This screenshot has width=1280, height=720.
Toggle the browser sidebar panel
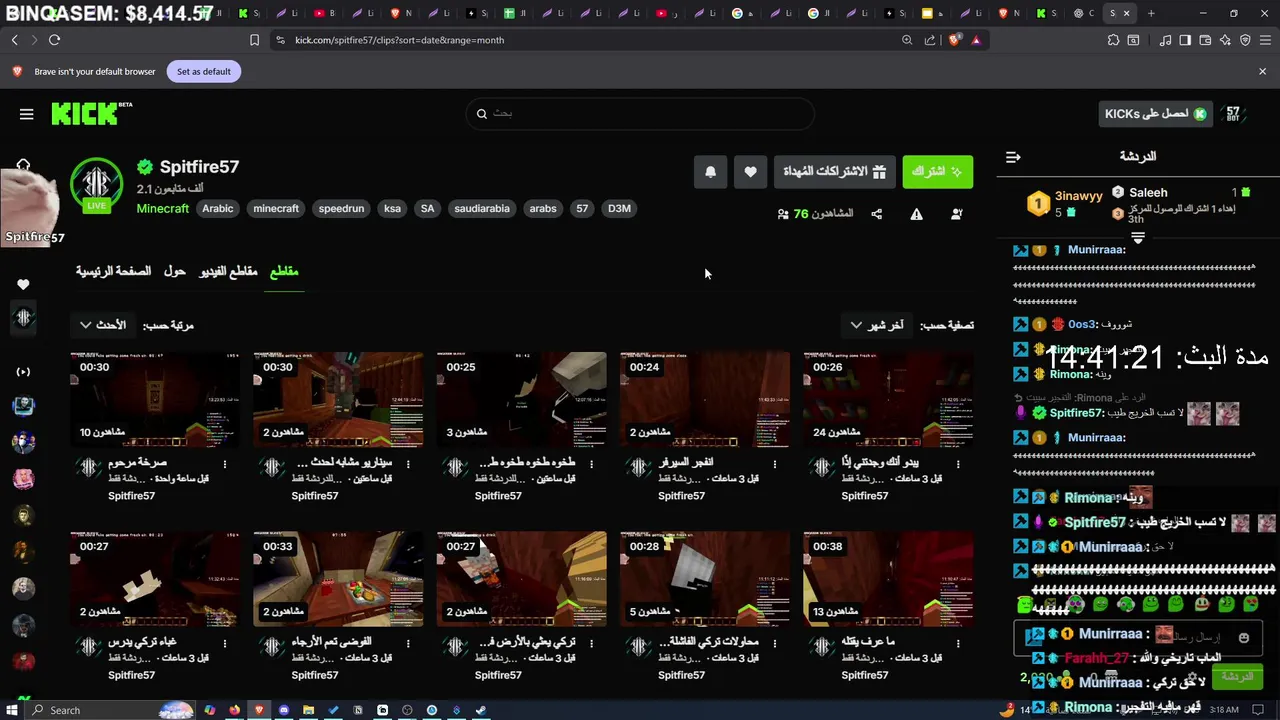pos(1185,40)
